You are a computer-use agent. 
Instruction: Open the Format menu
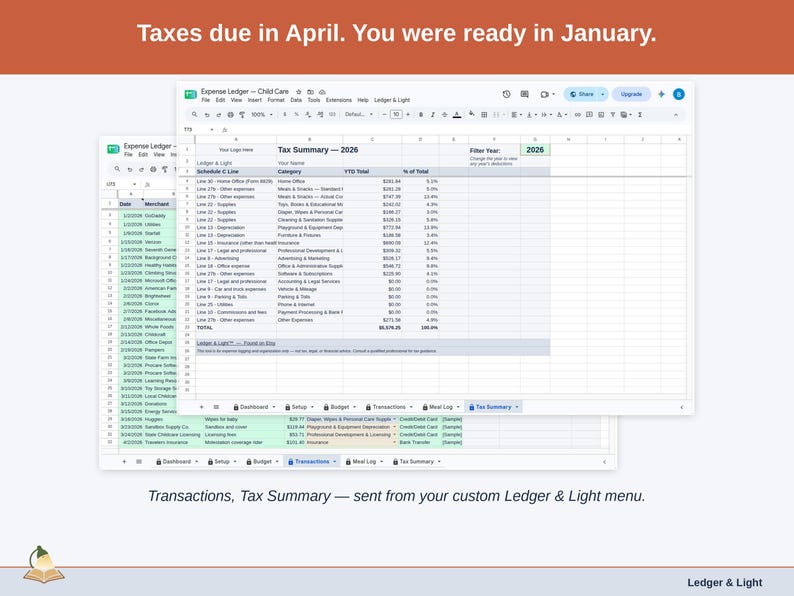[276, 100]
